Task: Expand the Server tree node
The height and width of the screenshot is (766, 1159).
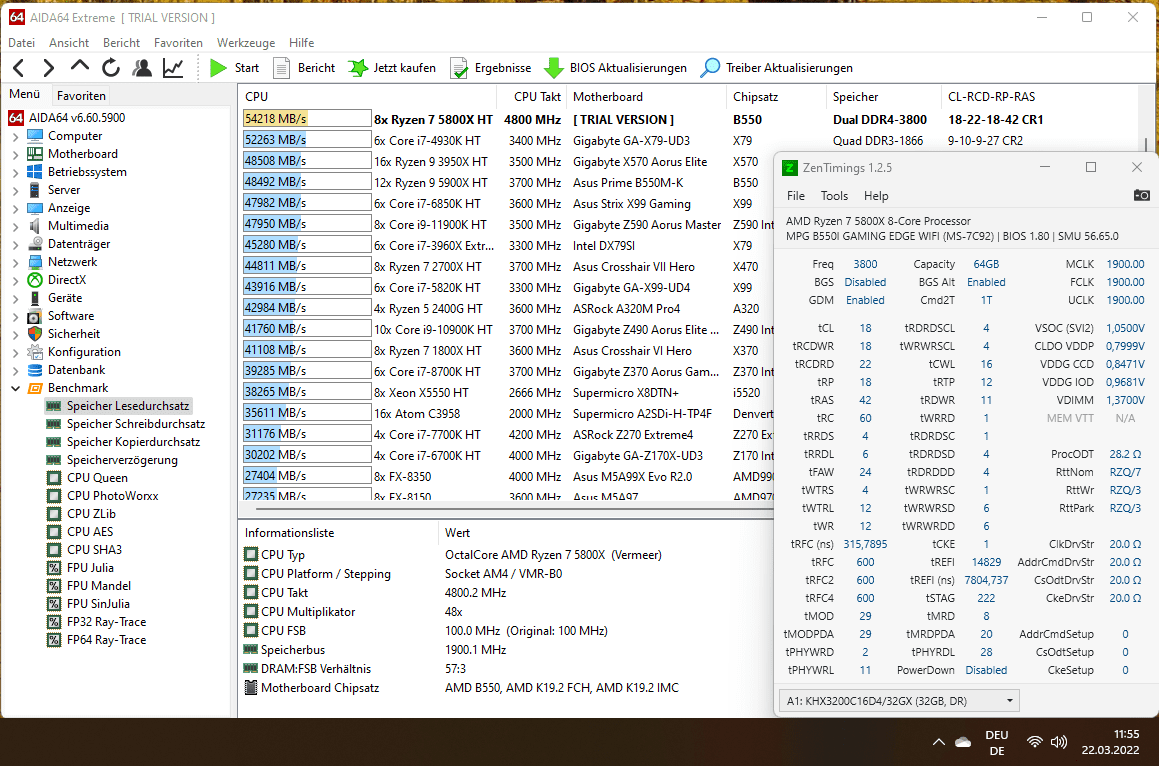Action: [x=16, y=190]
